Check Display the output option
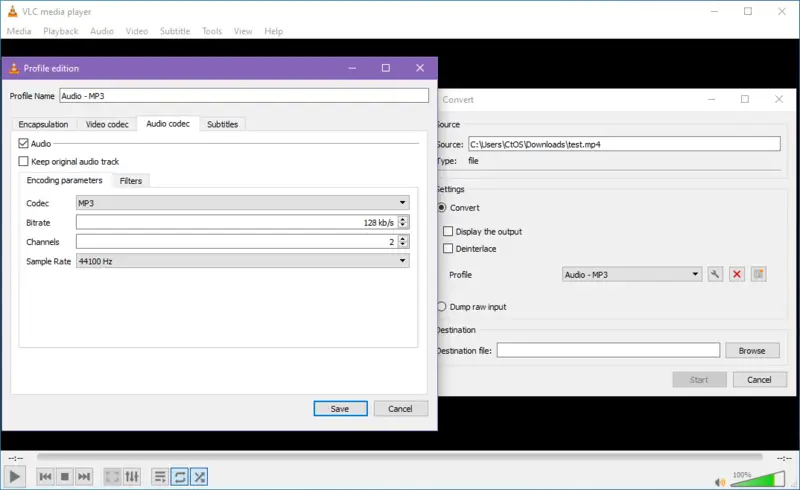Viewport: 800px width, 490px height. point(448,231)
